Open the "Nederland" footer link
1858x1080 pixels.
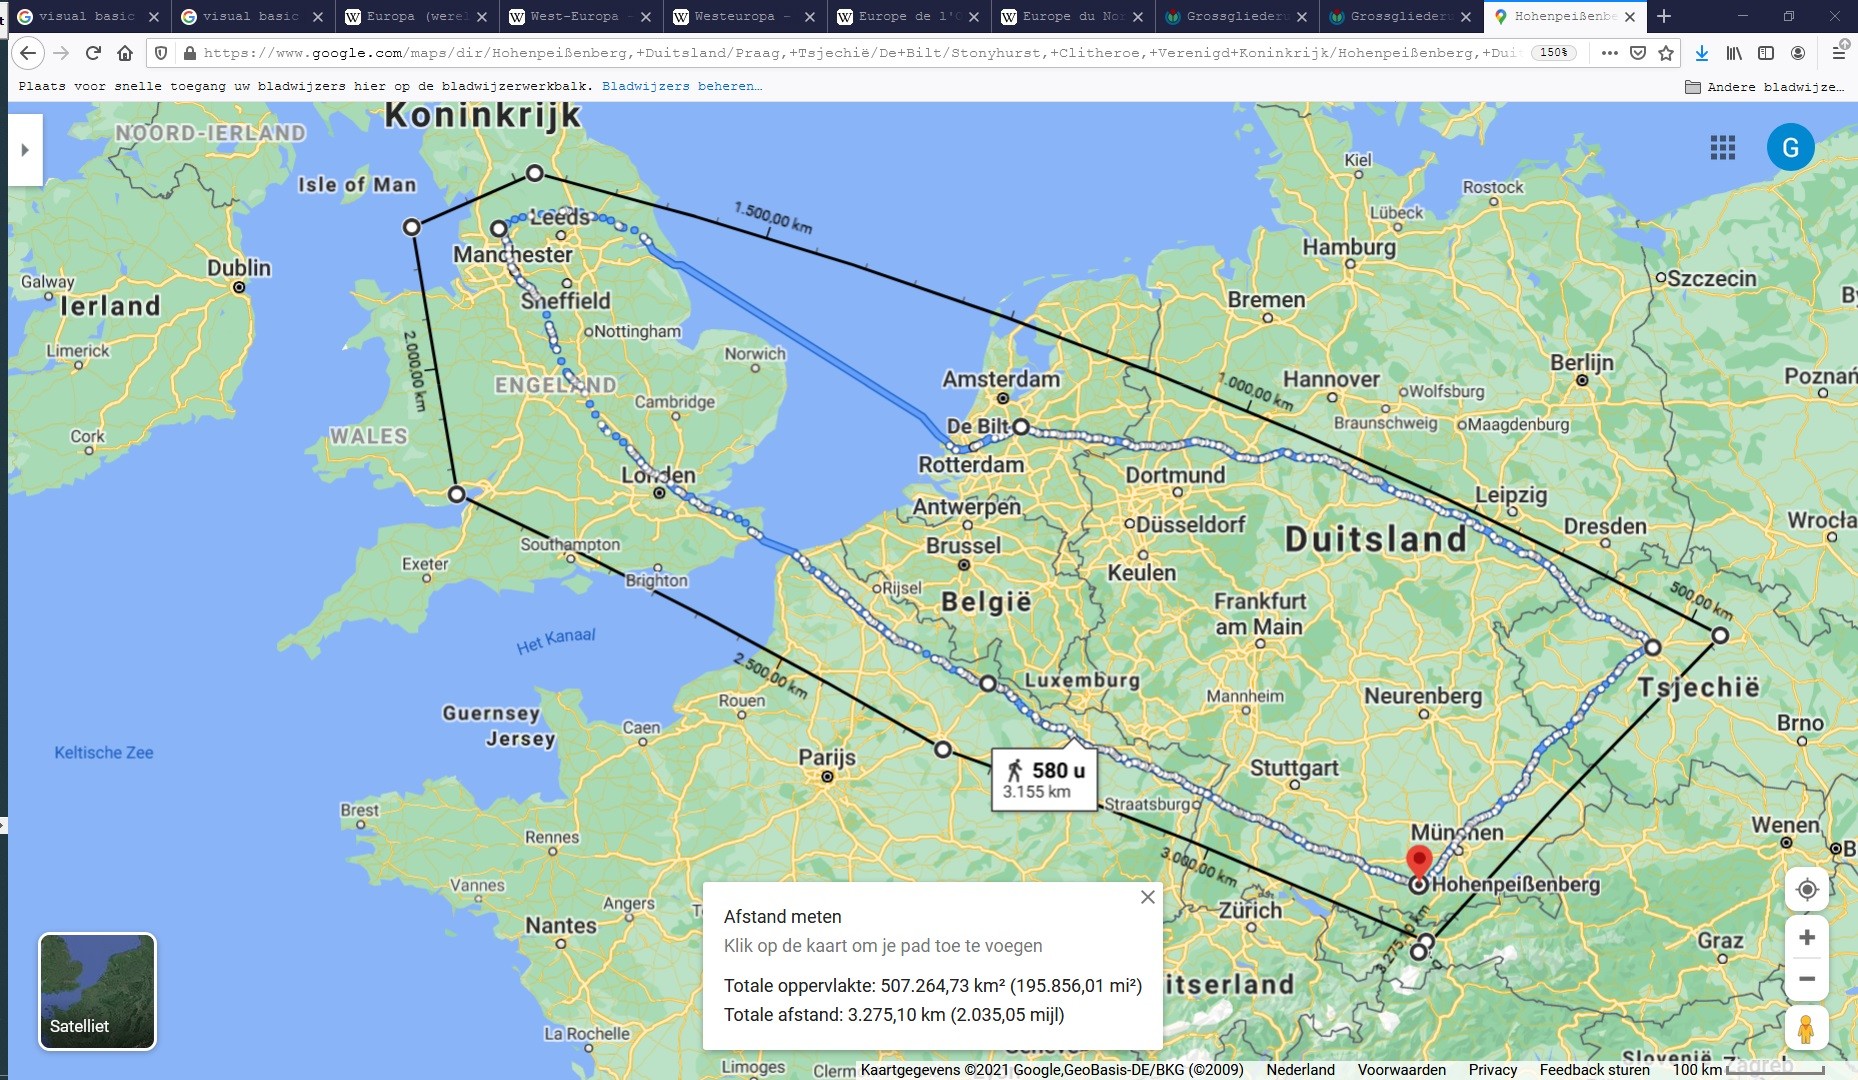1300,1070
